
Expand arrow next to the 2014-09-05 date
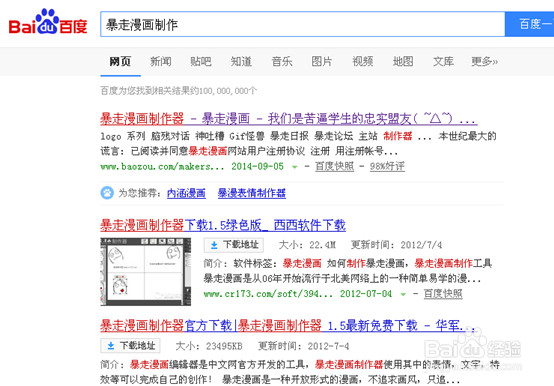295,167
